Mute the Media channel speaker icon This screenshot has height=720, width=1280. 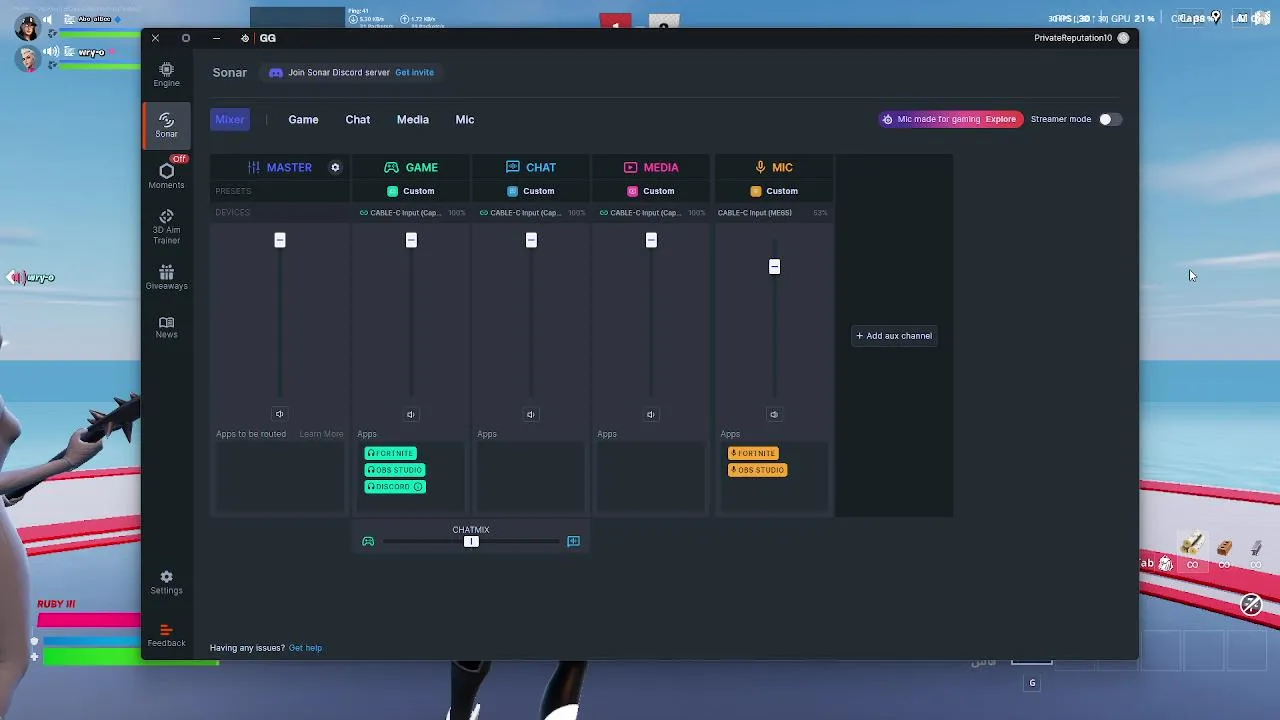point(651,414)
